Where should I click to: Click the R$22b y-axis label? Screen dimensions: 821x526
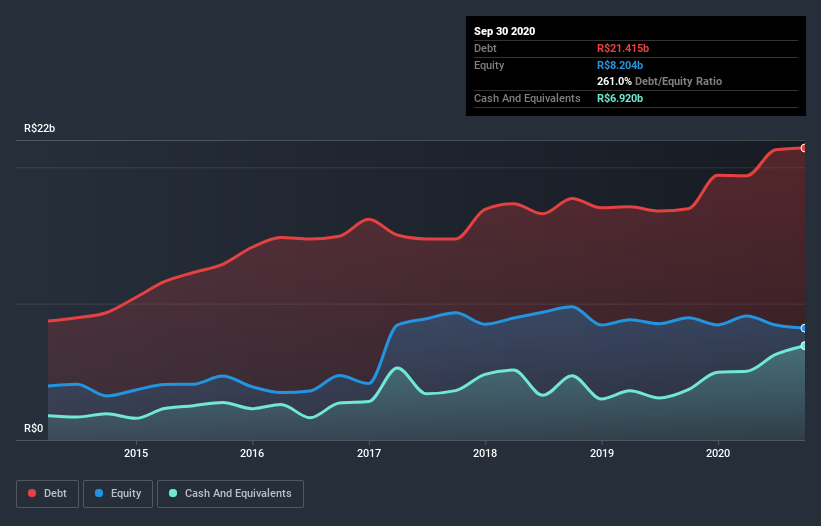pyautogui.click(x=39, y=128)
